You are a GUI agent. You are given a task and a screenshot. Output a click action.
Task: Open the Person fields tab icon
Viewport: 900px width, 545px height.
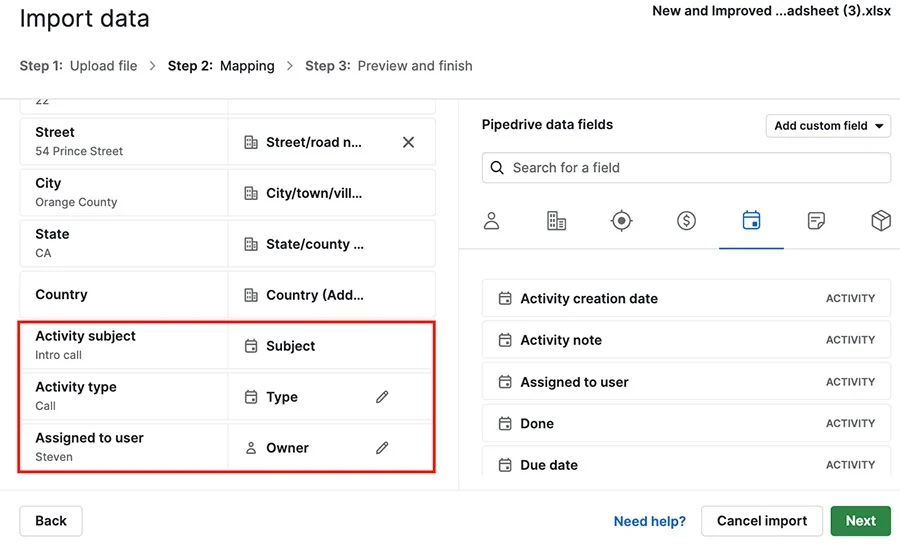[x=491, y=221]
